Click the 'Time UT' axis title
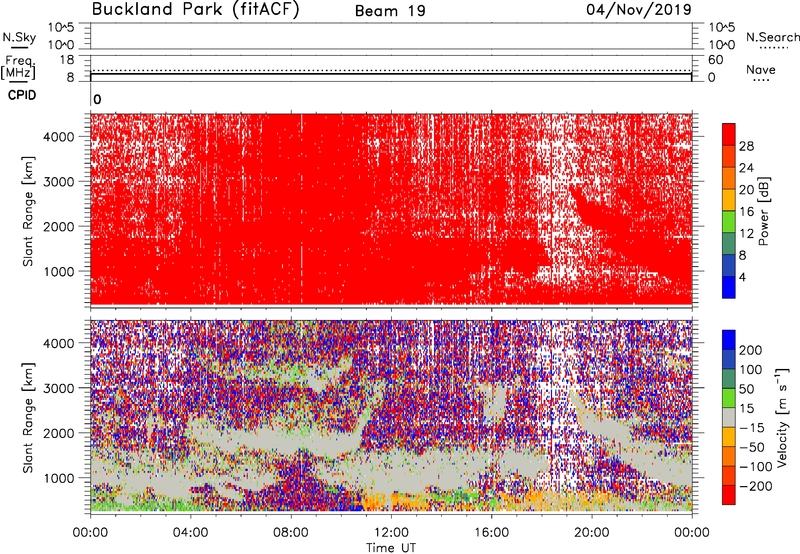Image resolution: width=800 pixels, height=554 pixels. coord(391,548)
